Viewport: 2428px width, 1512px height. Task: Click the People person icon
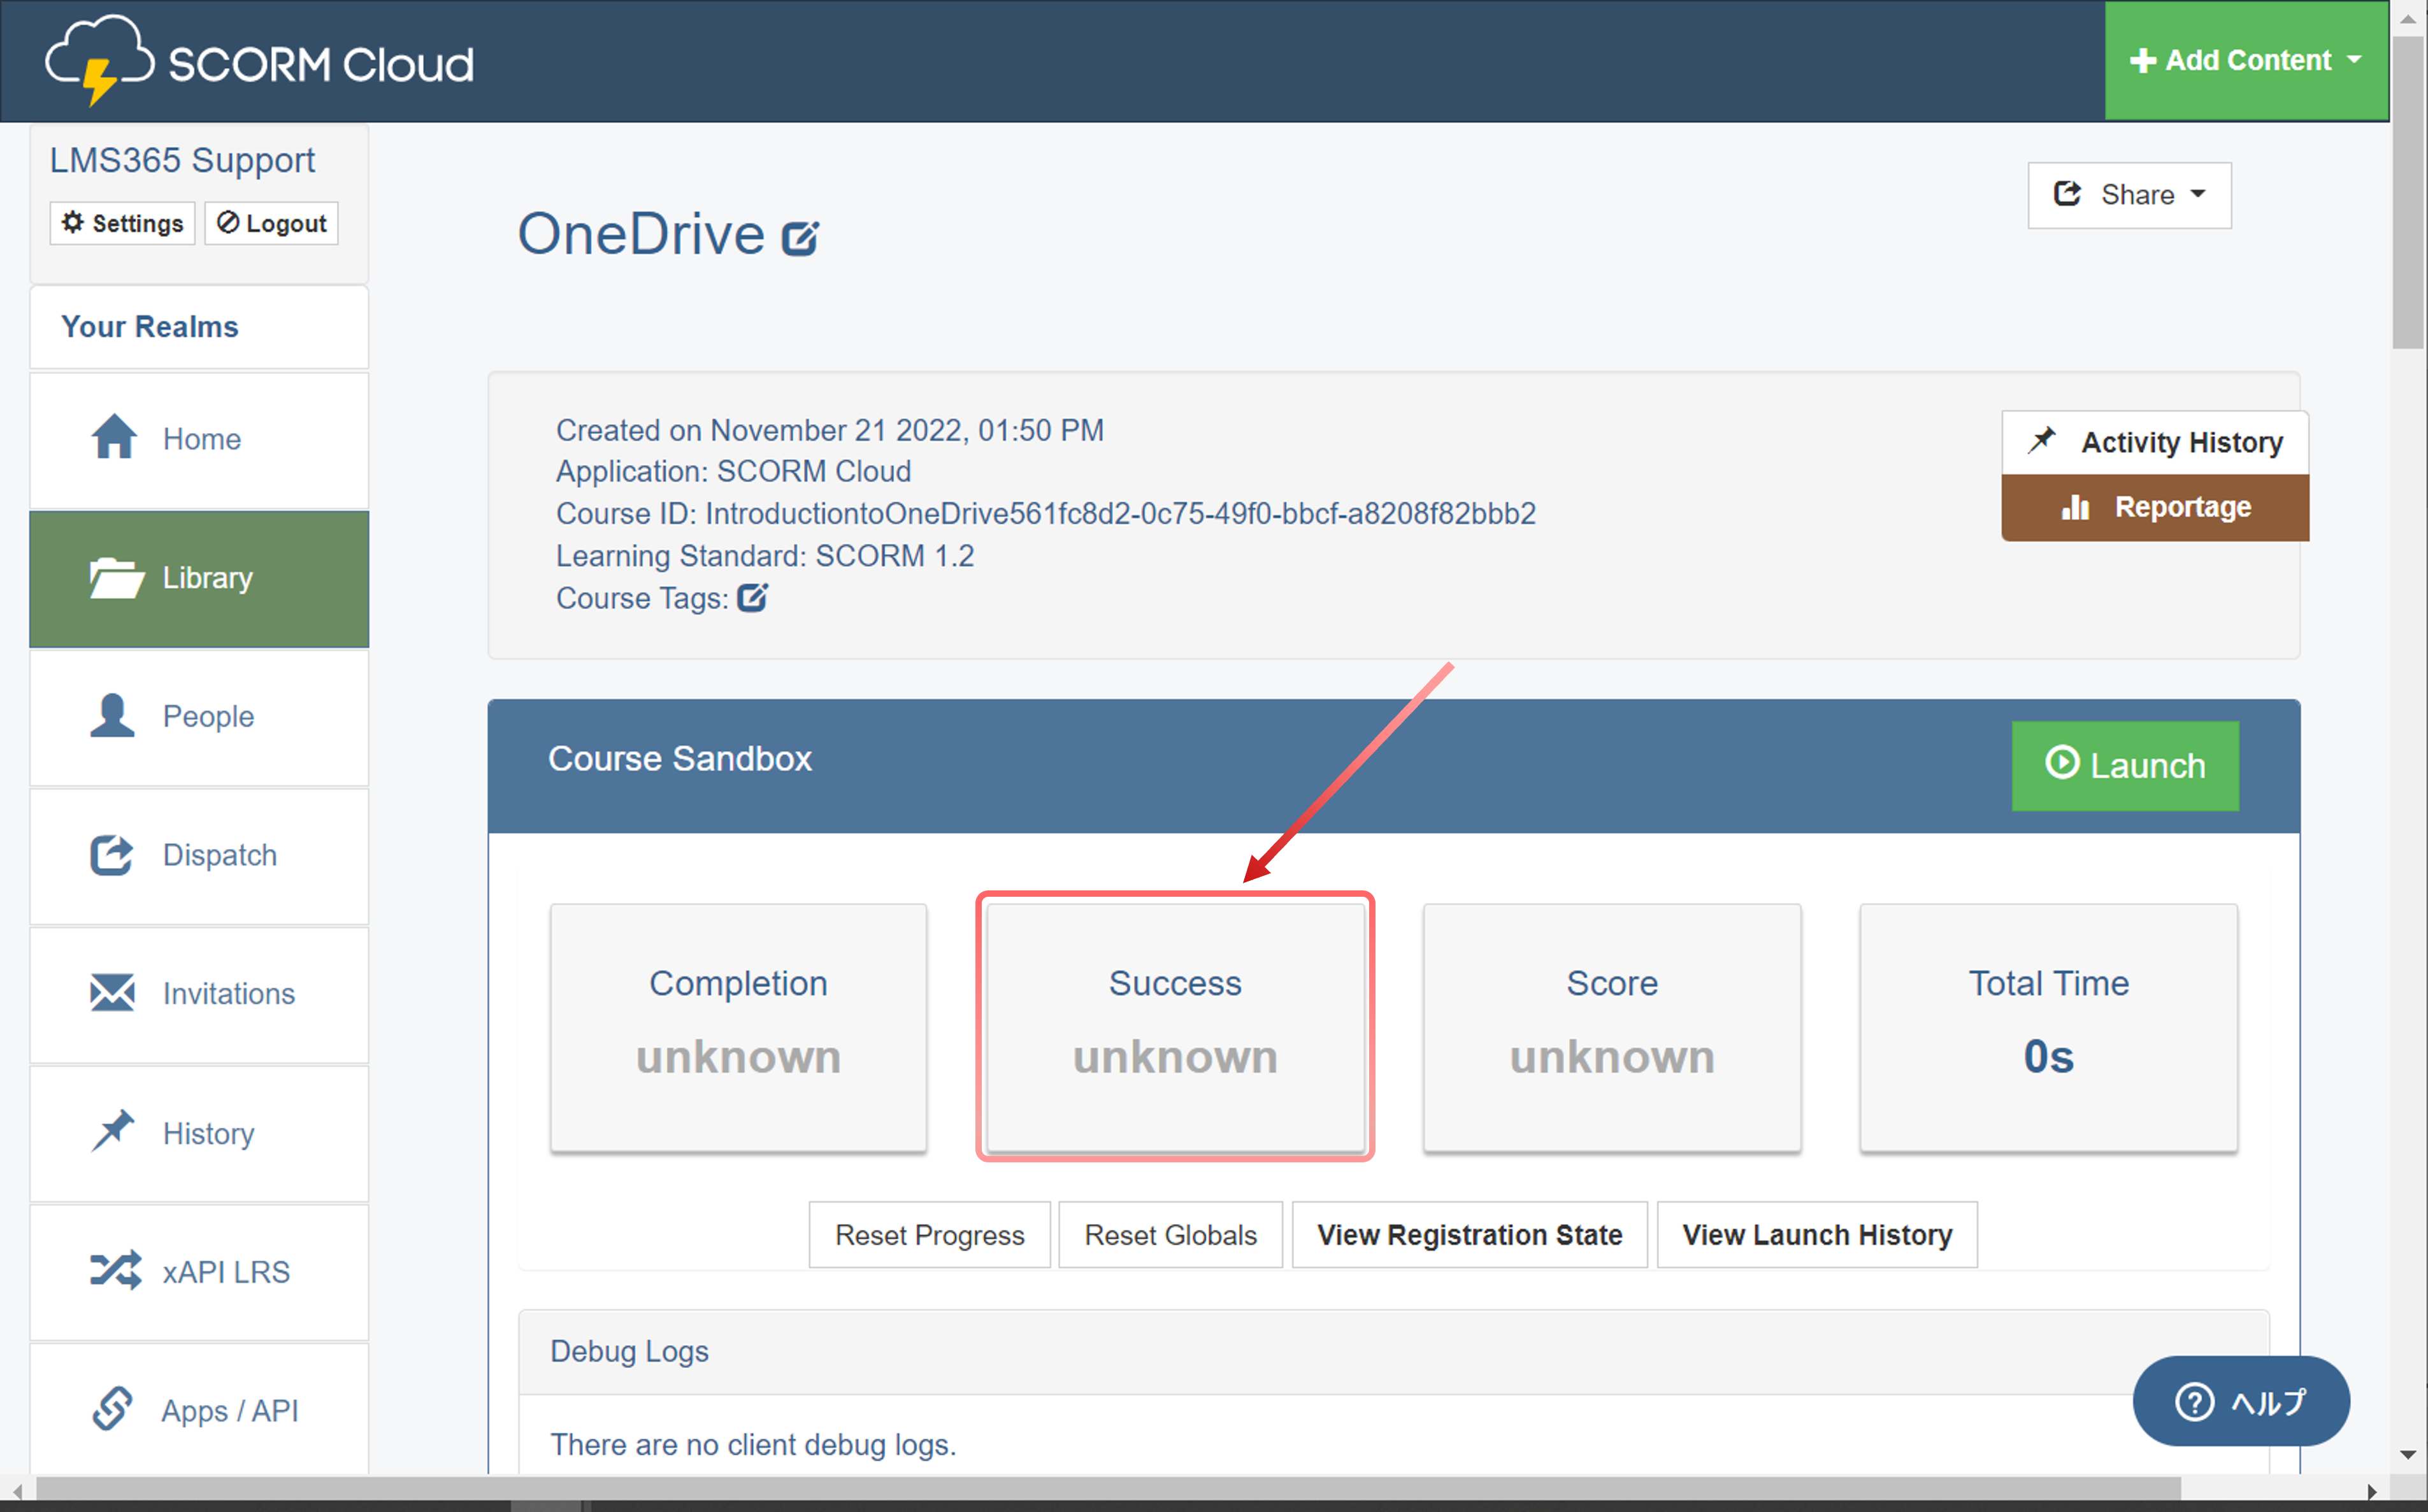[112, 716]
